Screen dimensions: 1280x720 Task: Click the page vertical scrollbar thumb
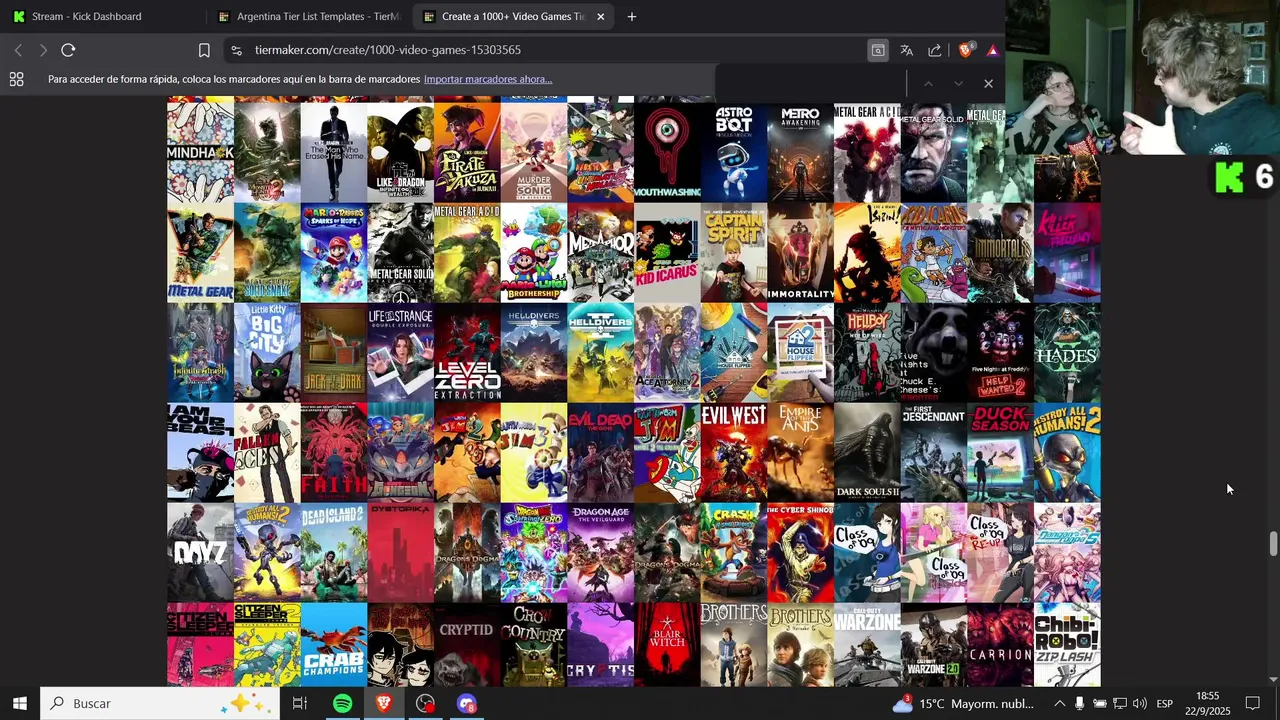(1273, 545)
